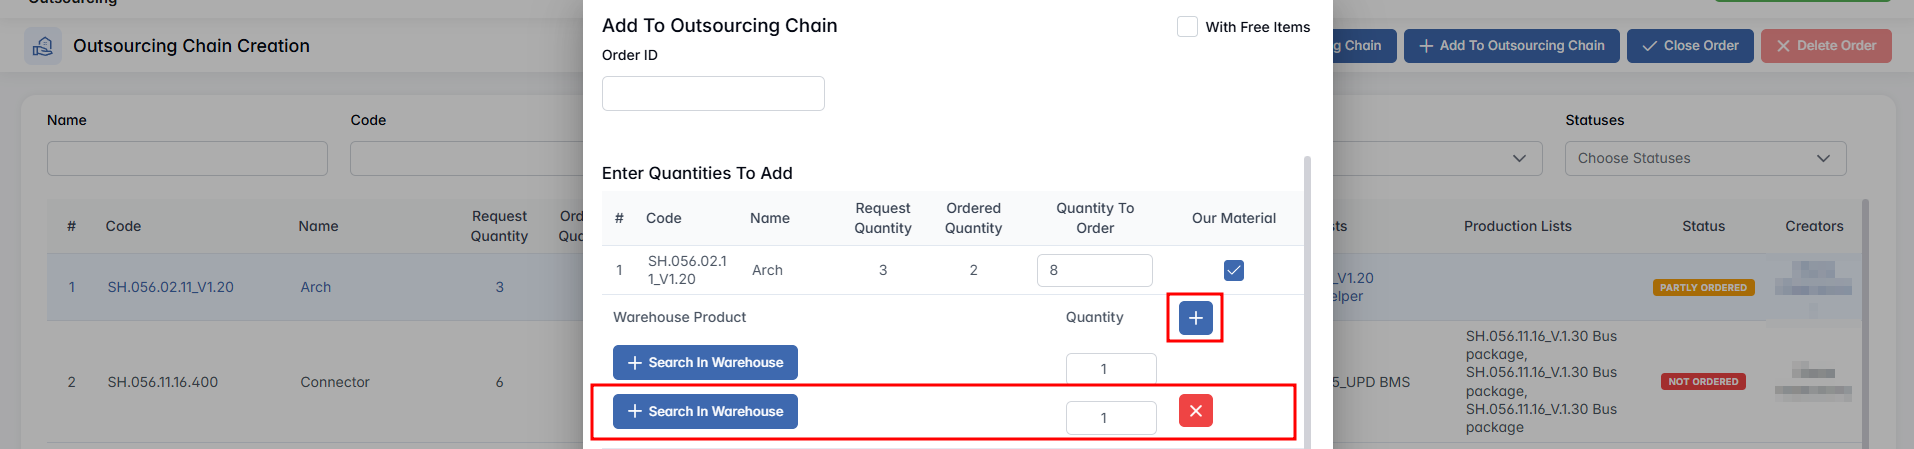Click the Arch name link in table
The image size is (1914, 449).
[315, 287]
